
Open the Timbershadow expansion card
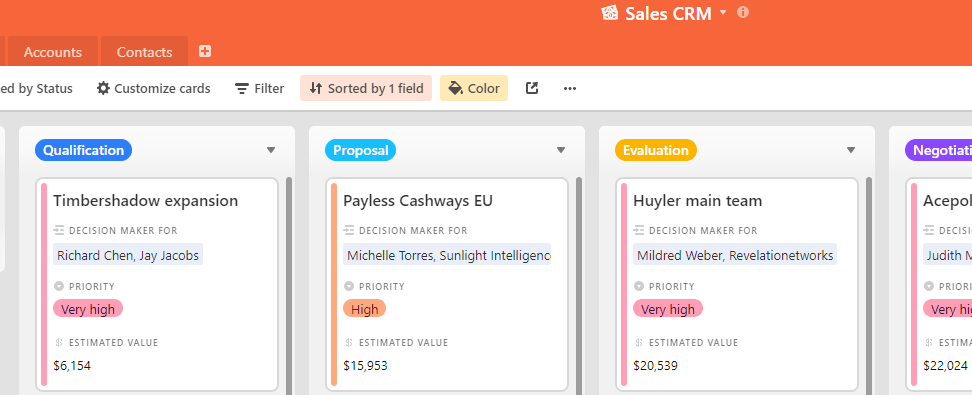tap(157, 285)
